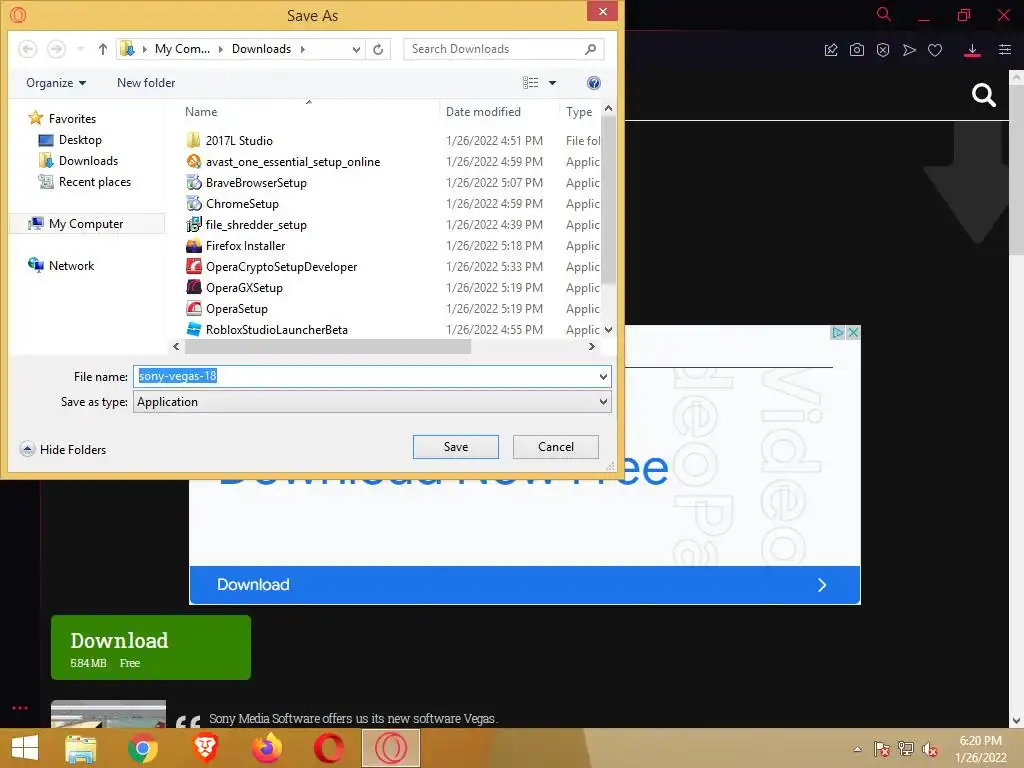
Task: Sort files by Date modified column
Action: [x=483, y=112]
